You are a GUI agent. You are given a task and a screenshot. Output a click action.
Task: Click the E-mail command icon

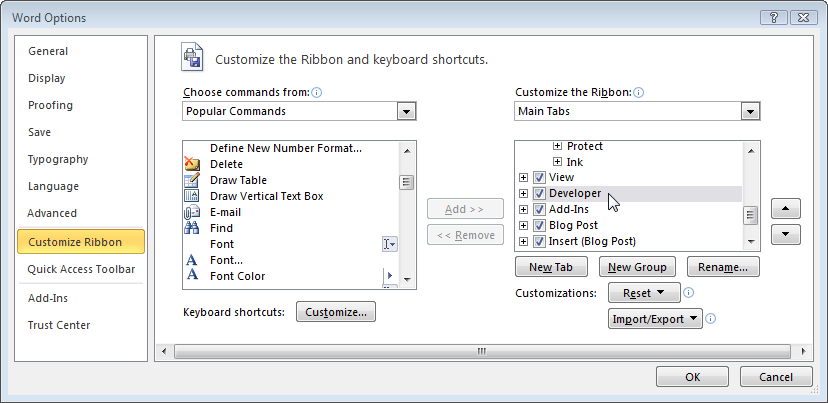pyautogui.click(x=192, y=212)
